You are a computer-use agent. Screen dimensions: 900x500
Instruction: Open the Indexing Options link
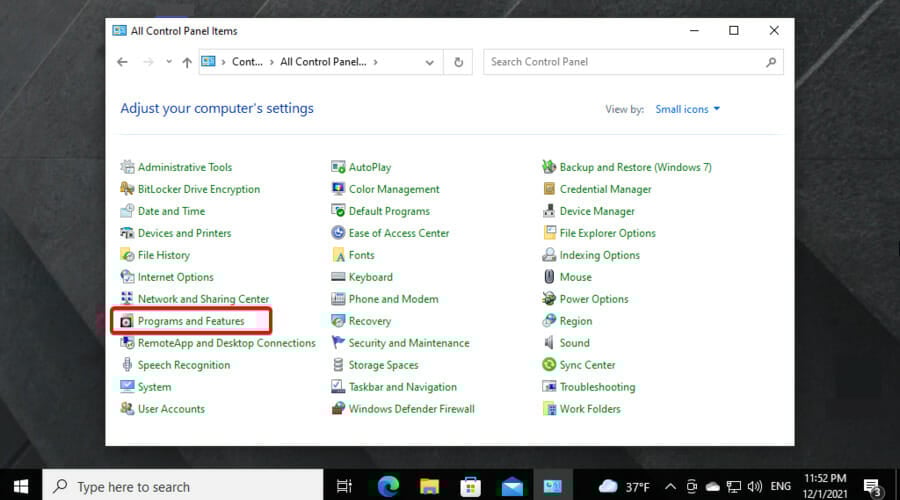(x=599, y=255)
